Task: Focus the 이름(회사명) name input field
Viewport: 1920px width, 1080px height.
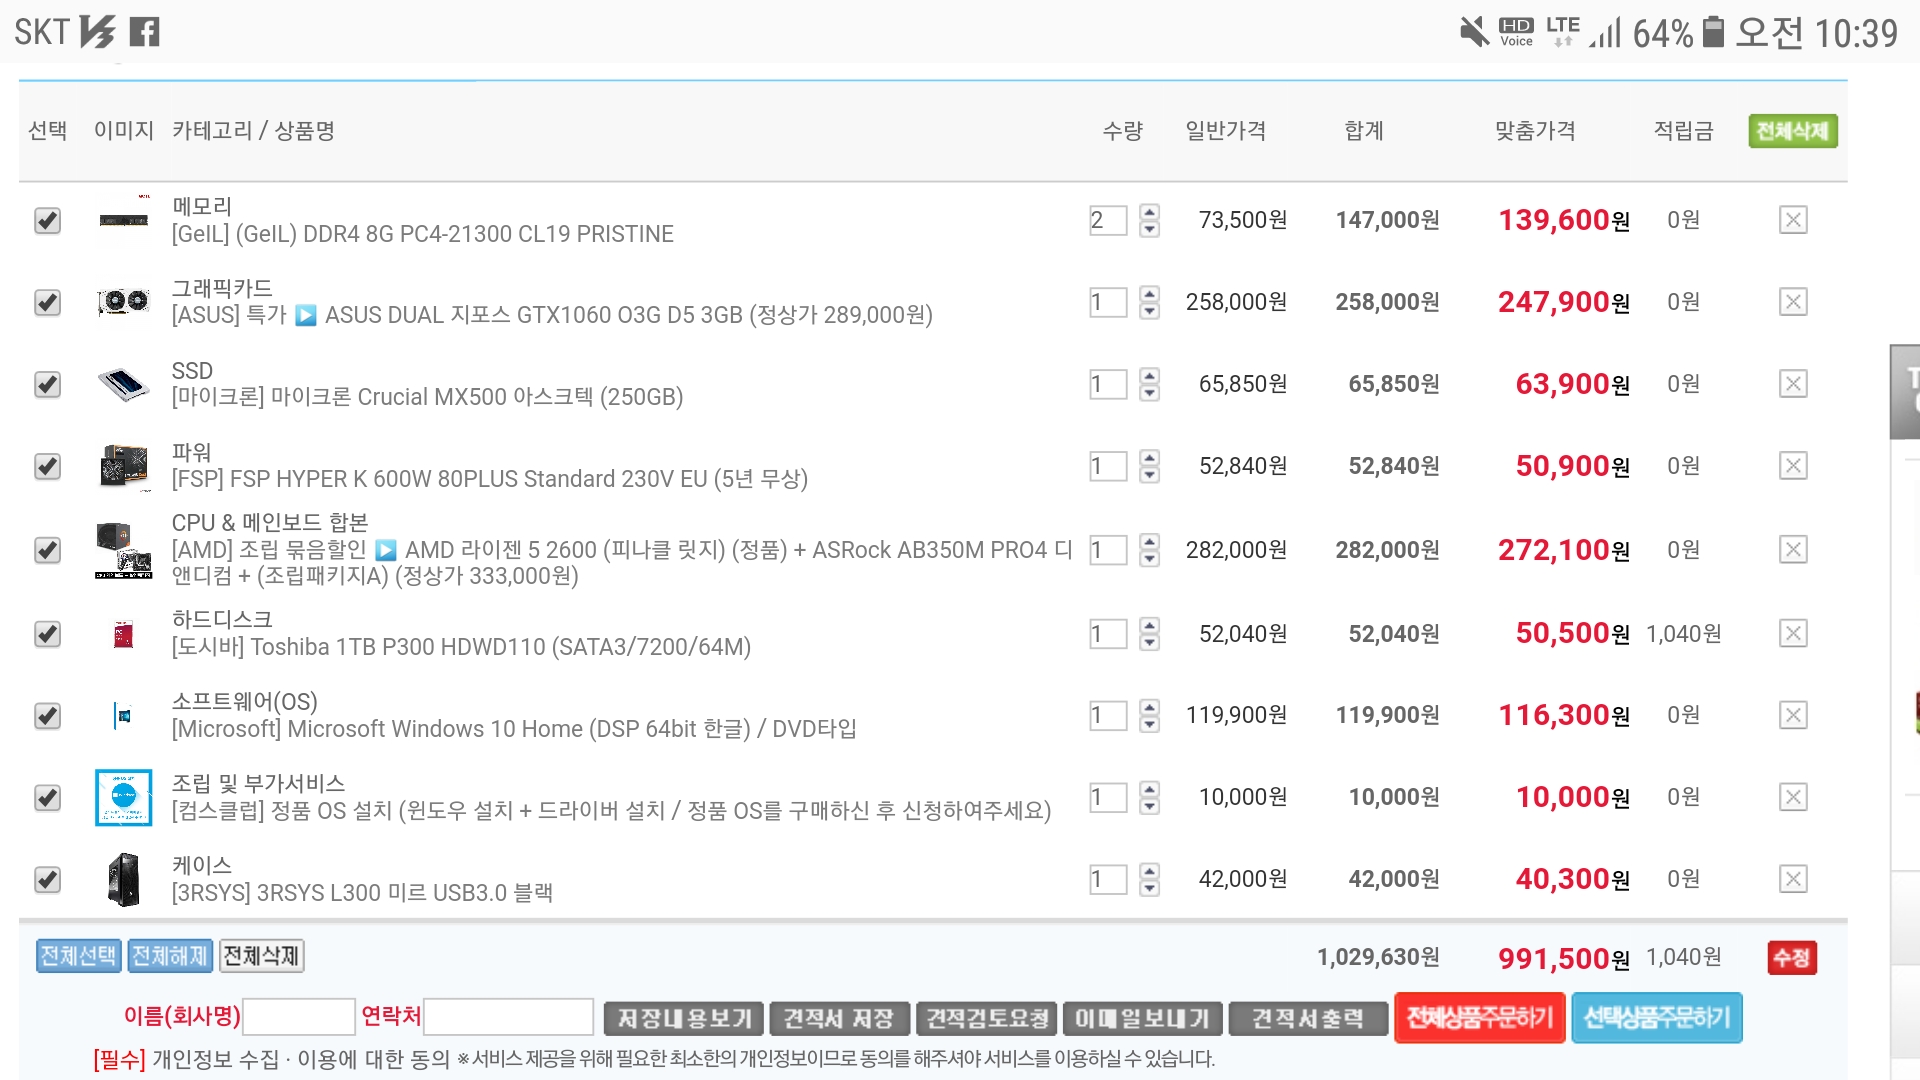Action: tap(299, 1017)
